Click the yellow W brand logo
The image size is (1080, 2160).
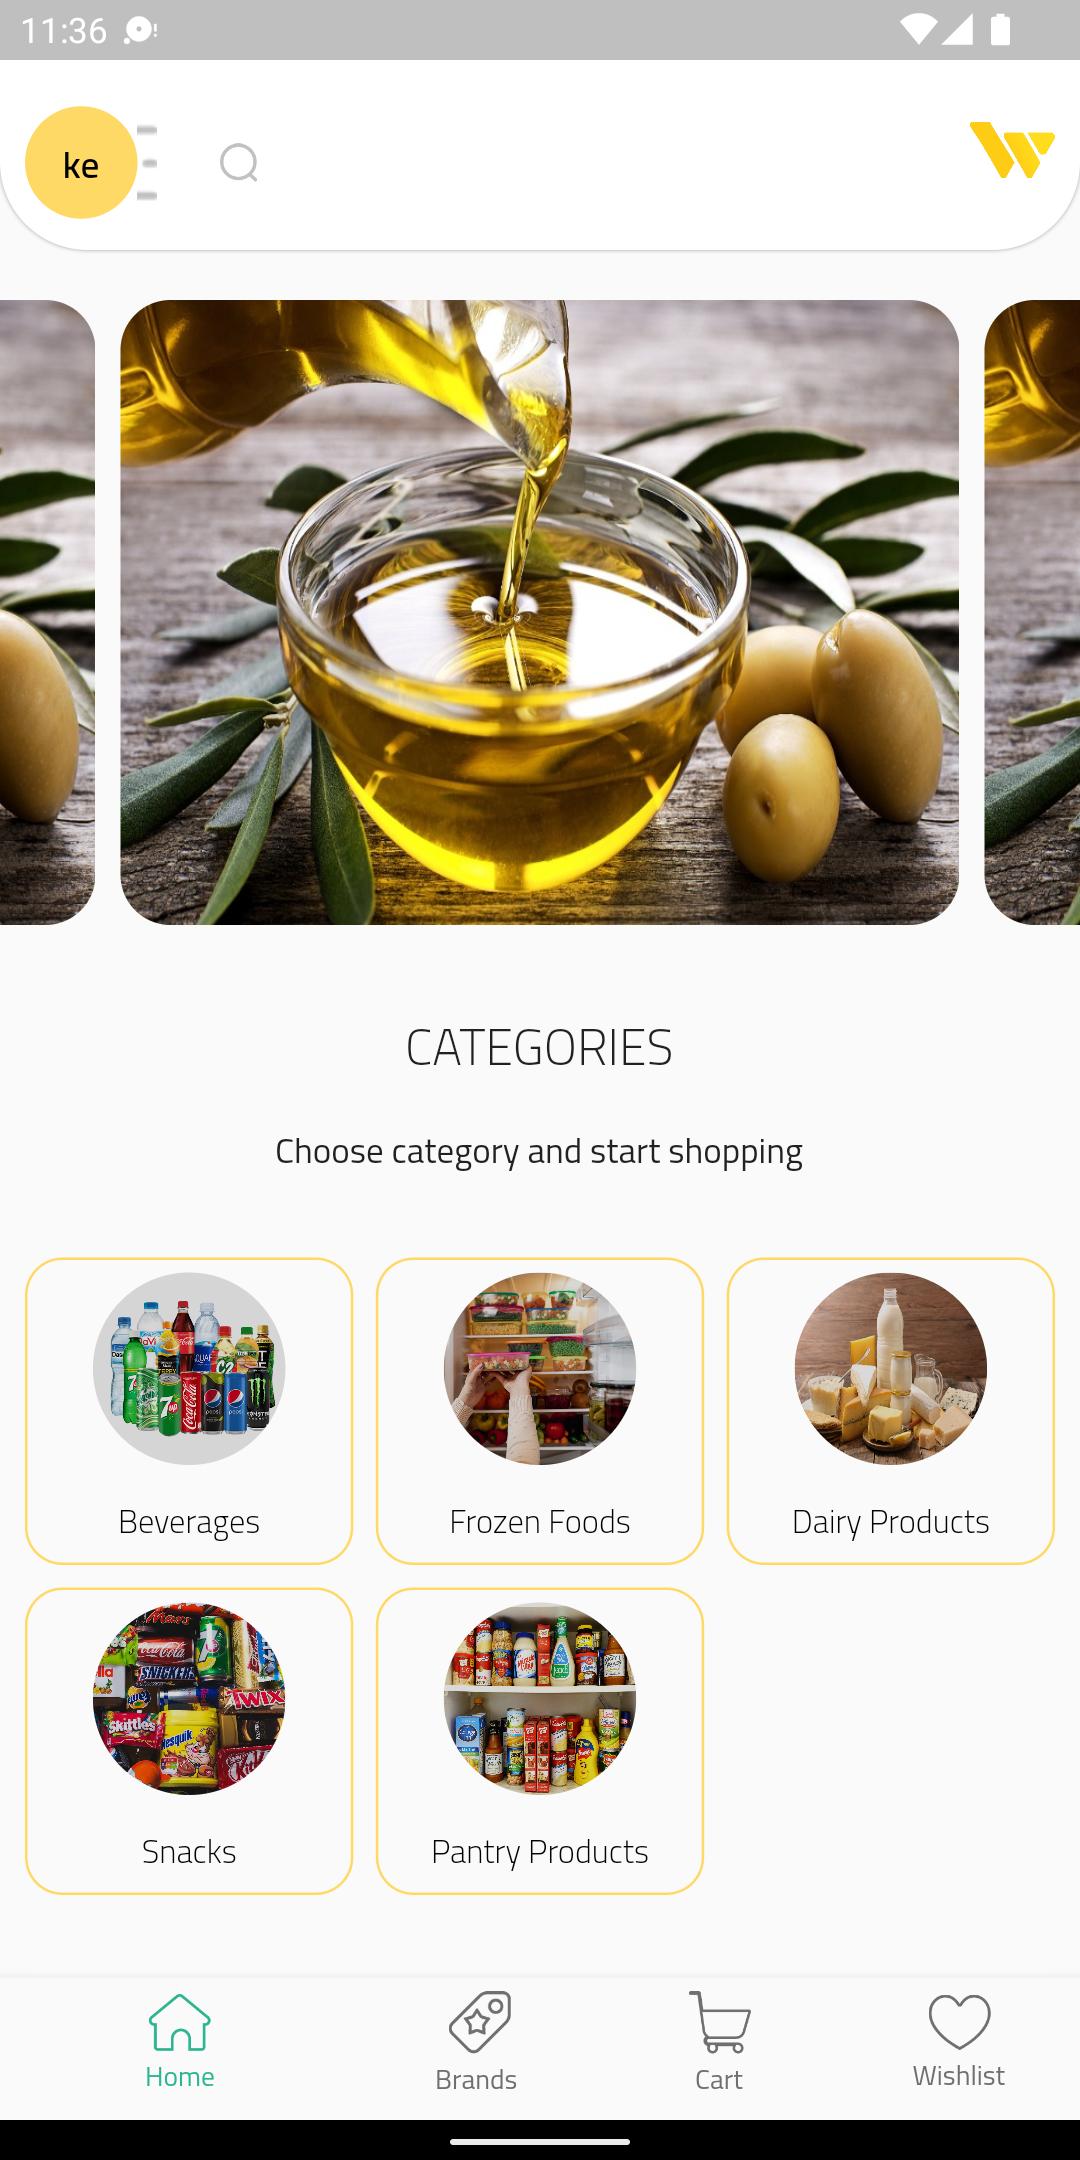(x=1012, y=150)
